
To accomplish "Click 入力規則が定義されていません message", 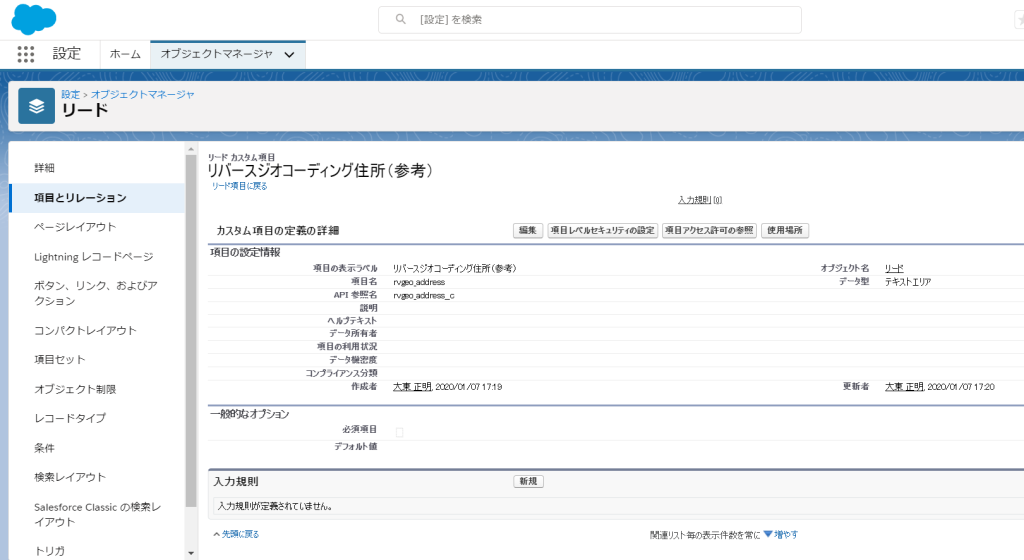I will pyautogui.click(x=275, y=506).
